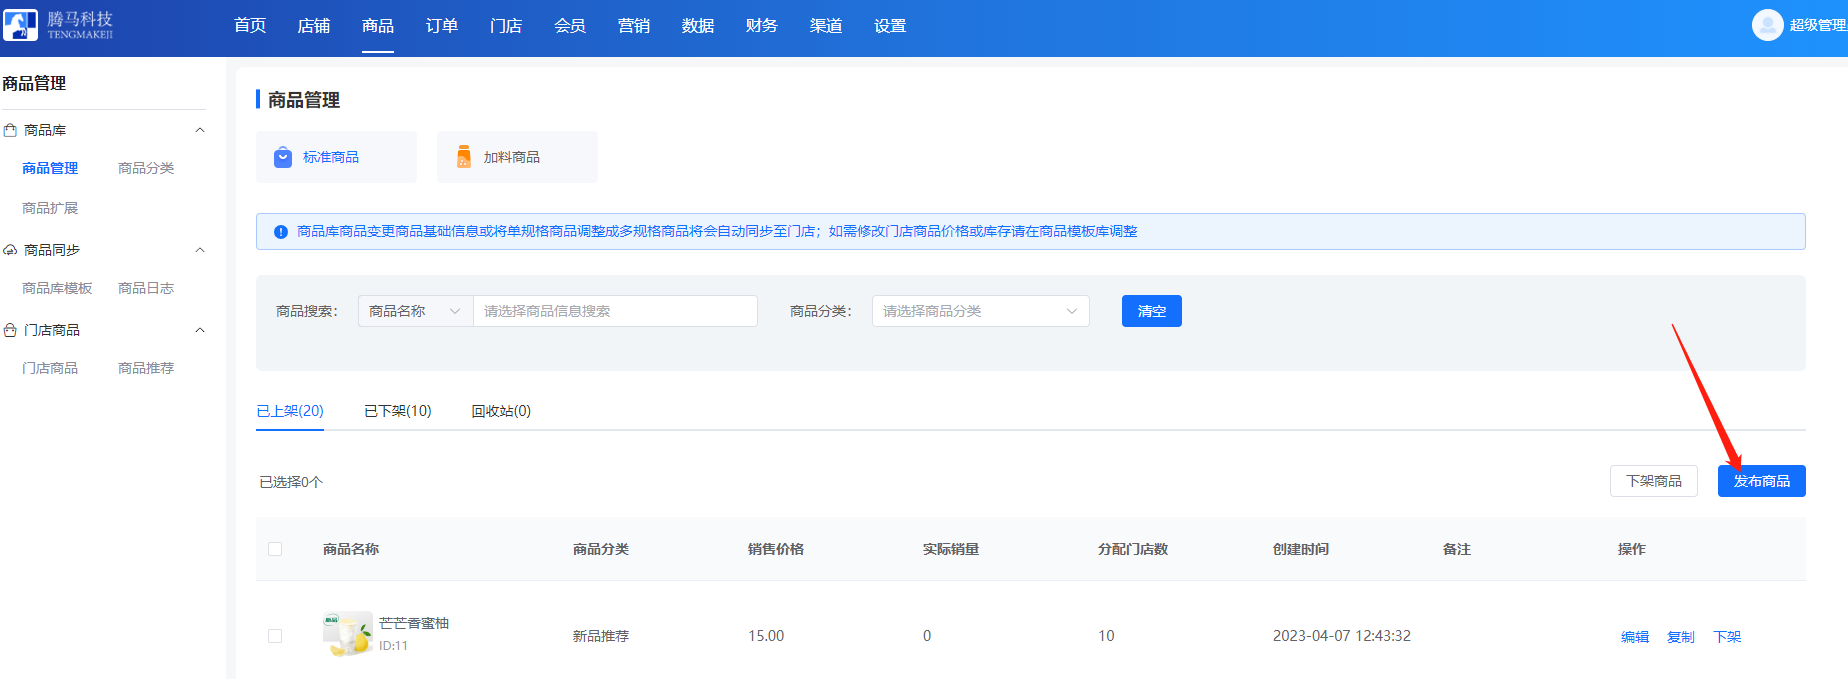The width and height of the screenshot is (1848, 679).
Task: Check the 芒芒香蜜柚 row checkbox
Action: [275, 636]
